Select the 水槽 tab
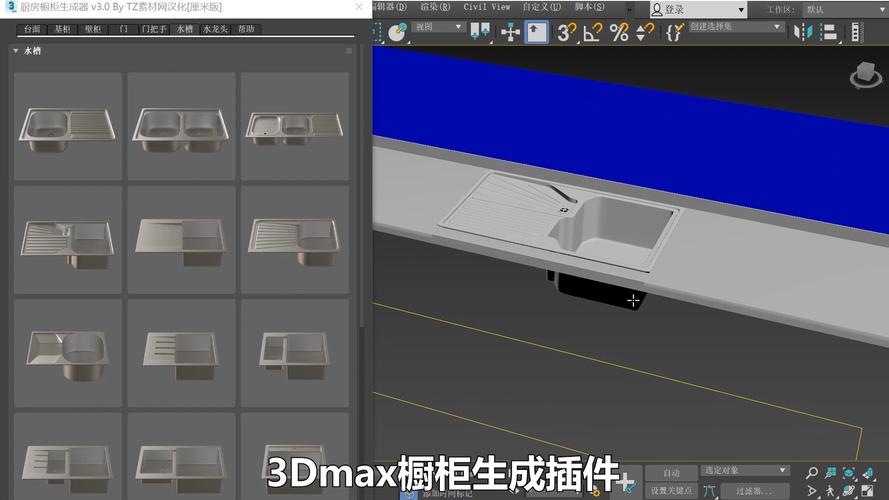889x500 pixels. coord(185,29)
